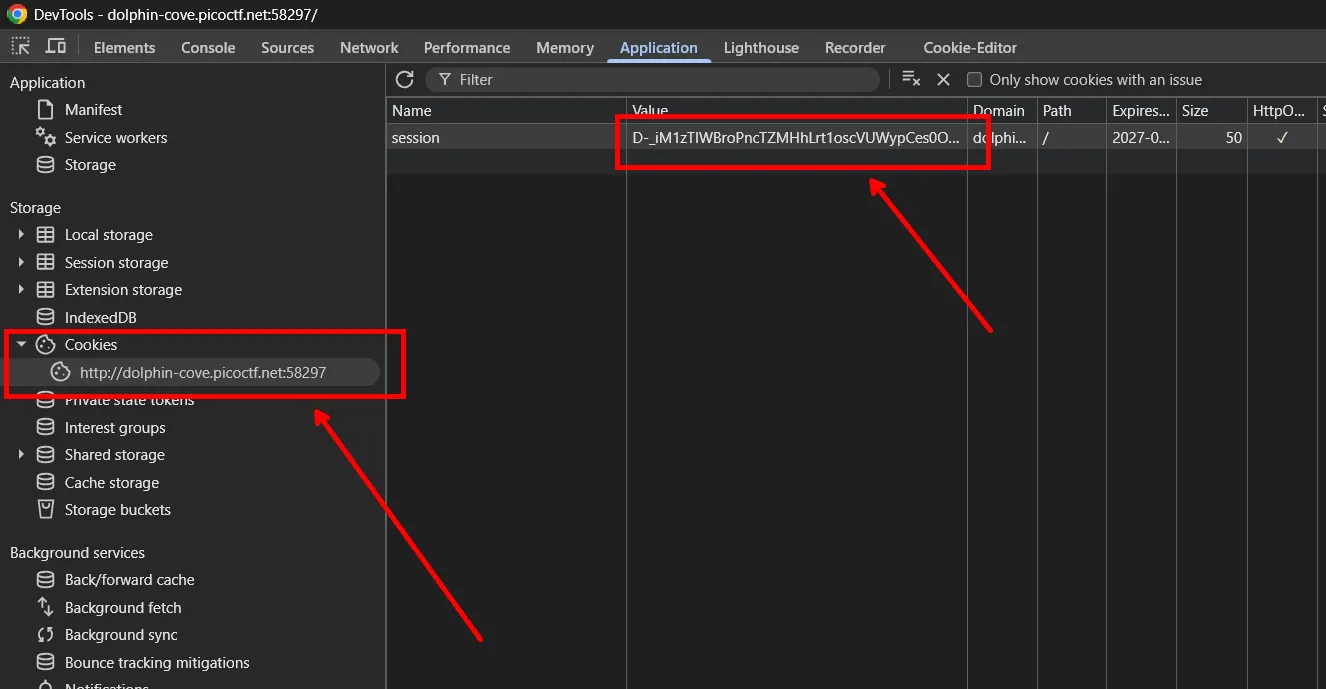This screenshot has height=689, width=1326.
Task: Expand the Session storage tree node
Action: pyautogui.click(x=21, y=262)
